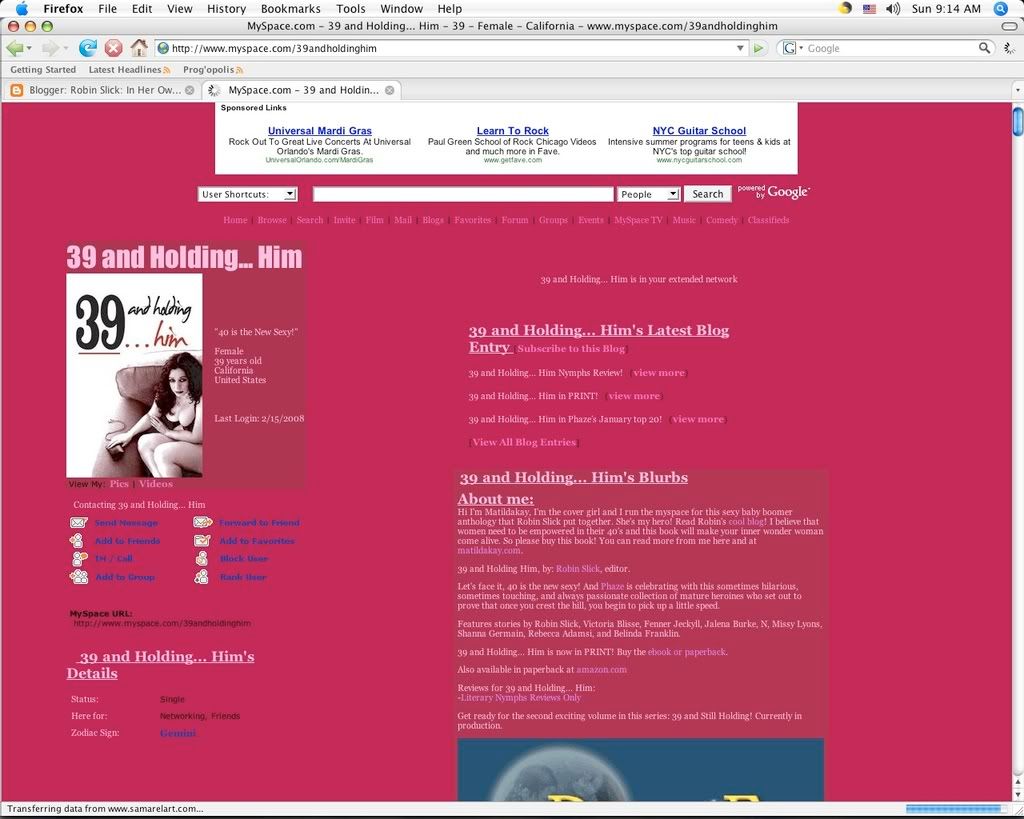Focus the Google search field in toolbar
Screen dimensions: 1024x819
point(891,48)
